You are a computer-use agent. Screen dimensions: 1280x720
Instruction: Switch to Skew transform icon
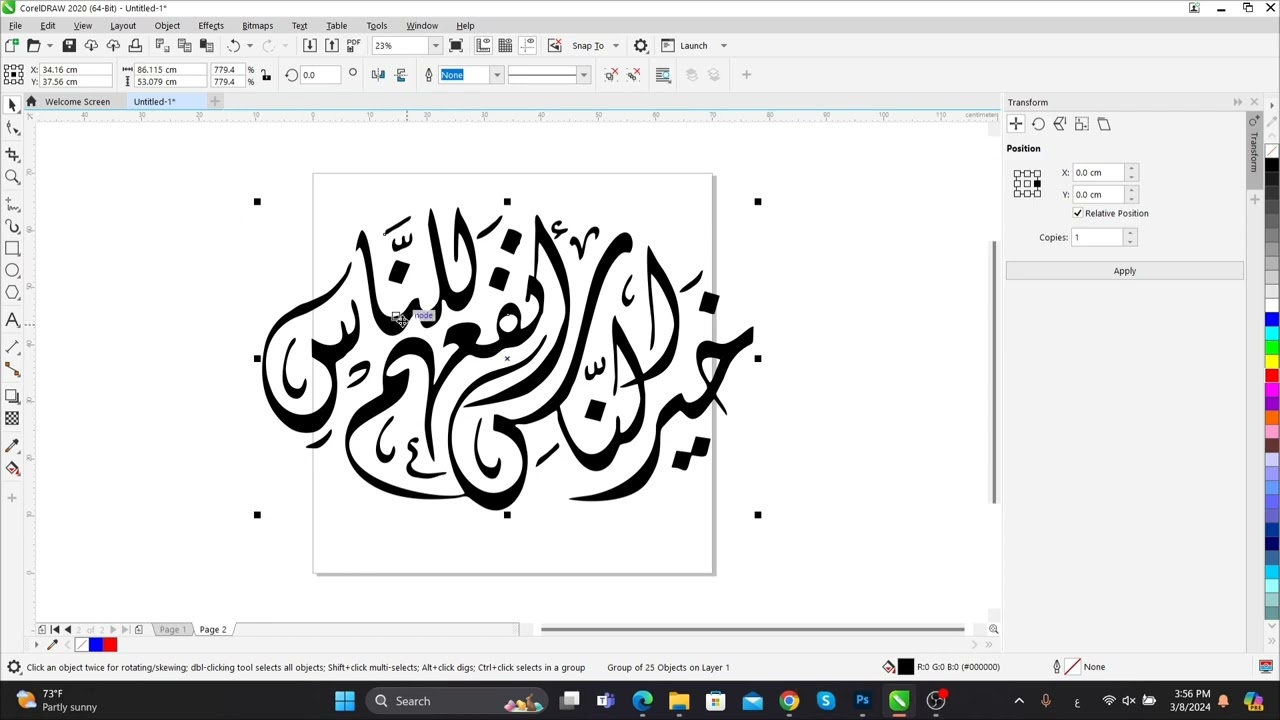(x=1104, y=124)
